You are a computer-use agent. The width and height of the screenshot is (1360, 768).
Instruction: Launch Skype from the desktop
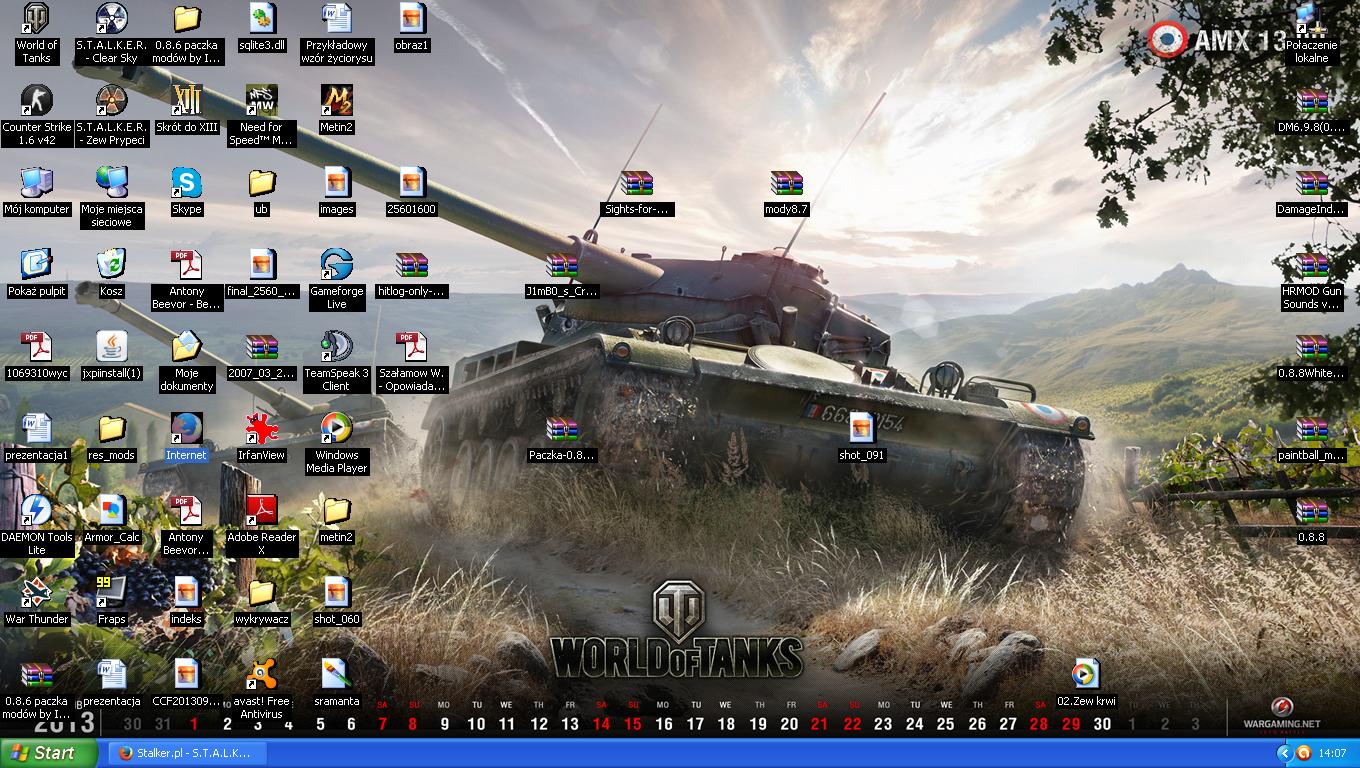187,183
